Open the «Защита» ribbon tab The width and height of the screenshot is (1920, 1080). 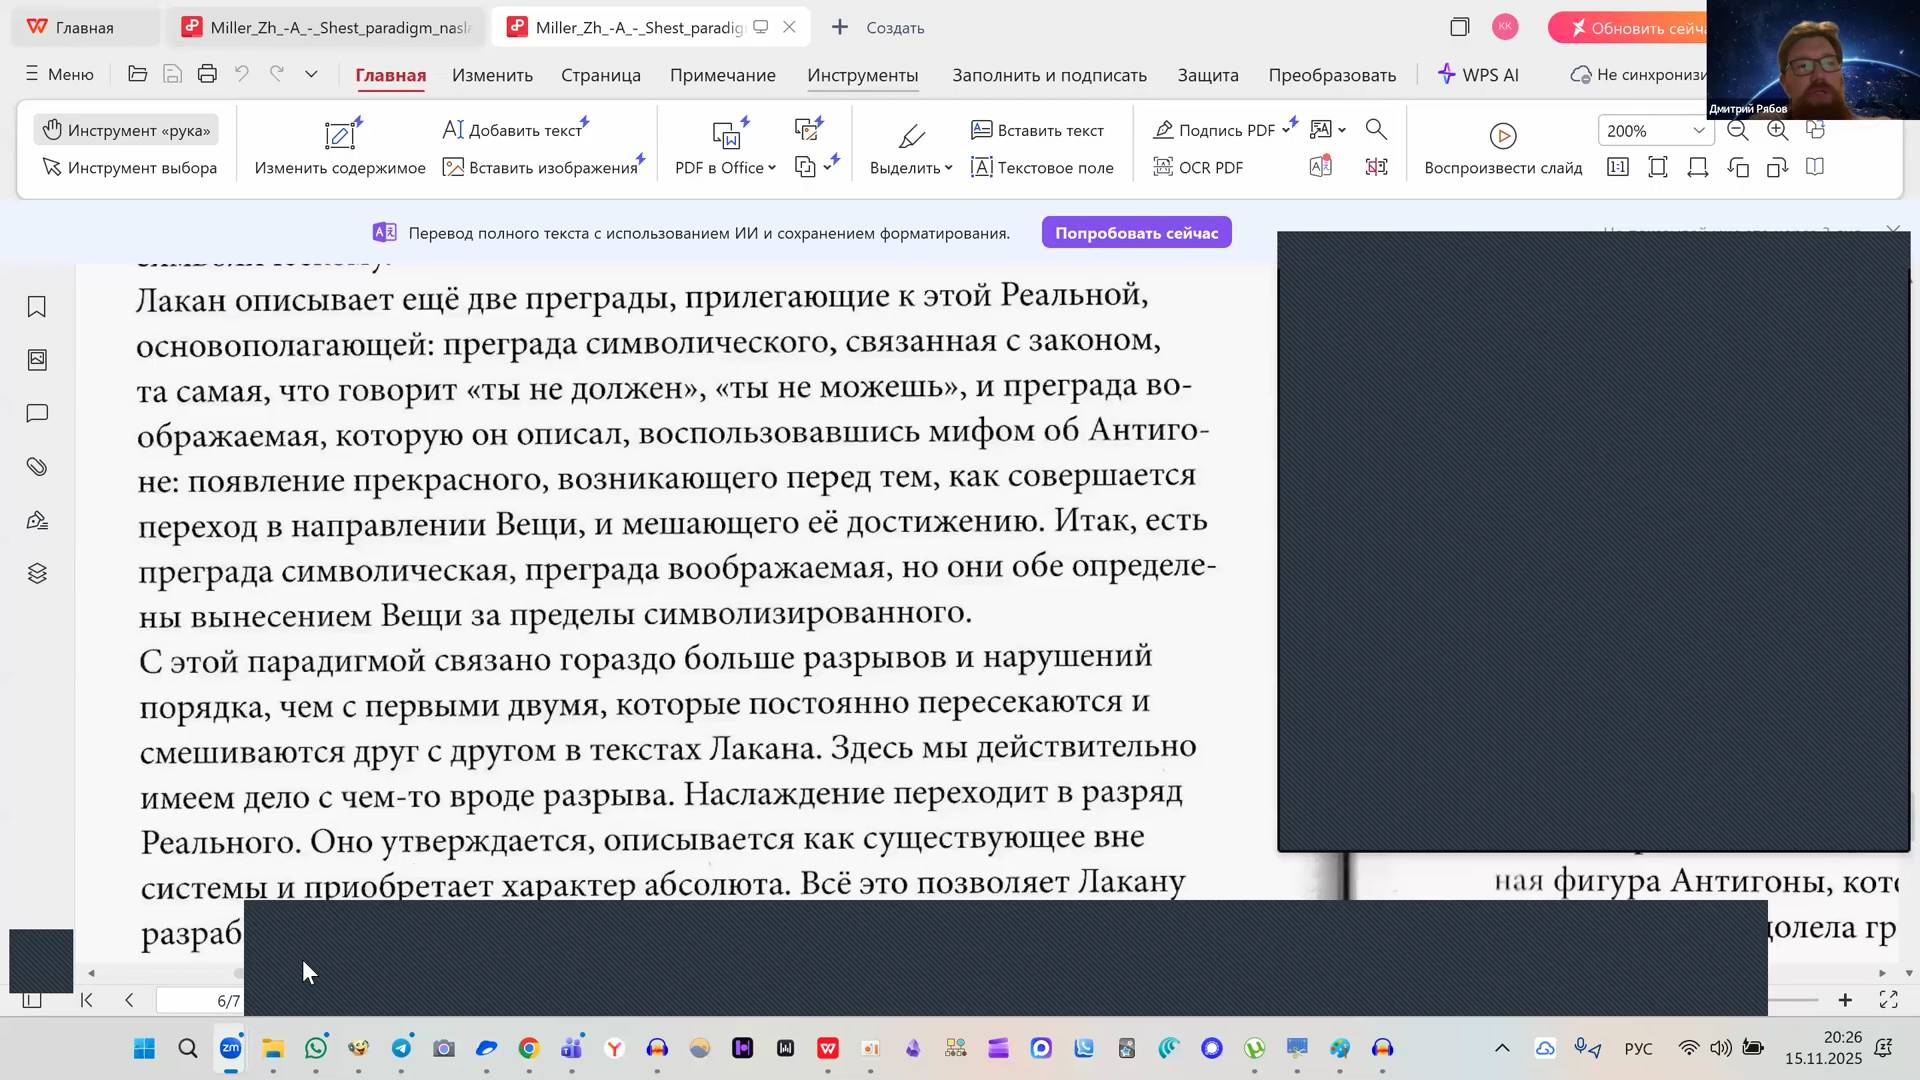tap(1207, 75)
